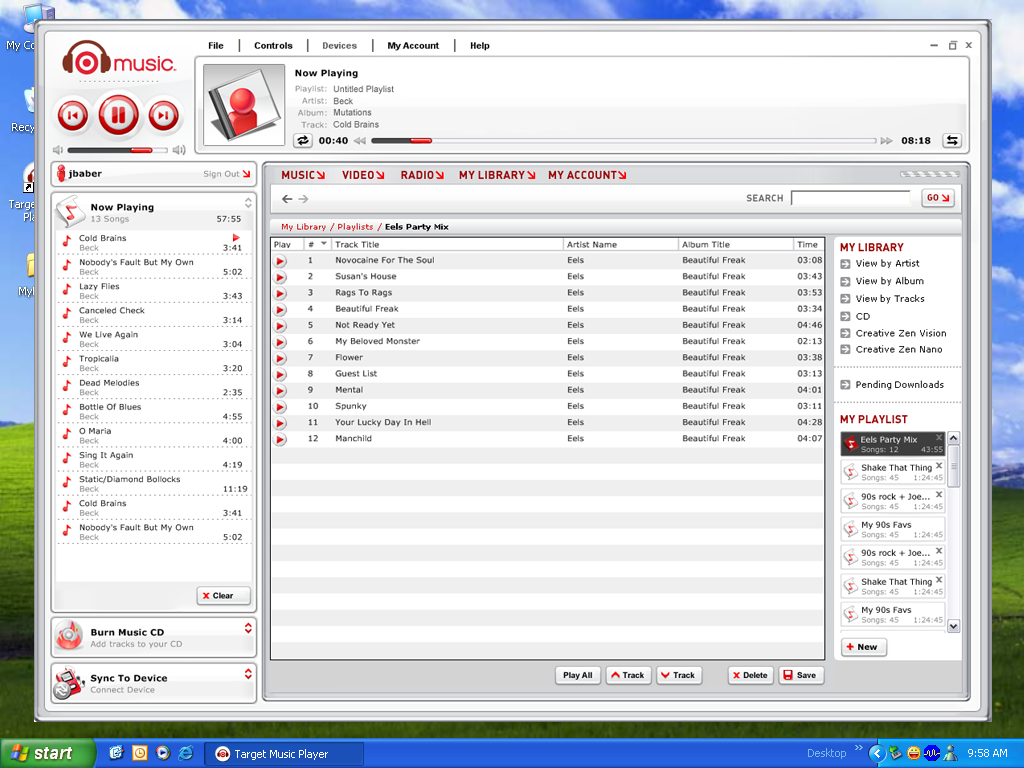Click Sign Out next to jbaber

click(x=227, y=174)
